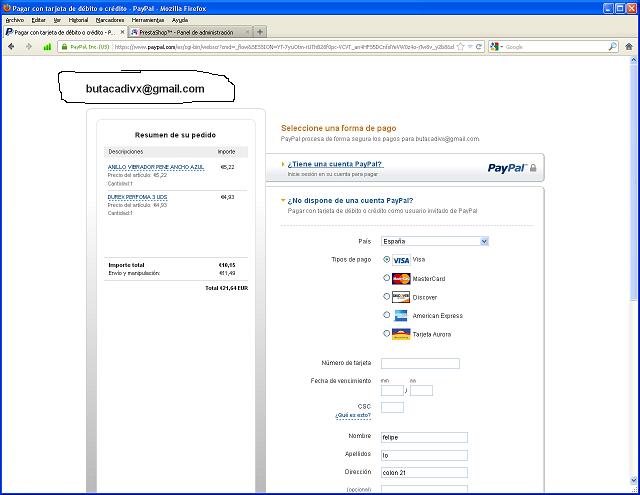Click the Total EUR amount text
Viewport: 640px width, 495px height.
coord(227,288)
